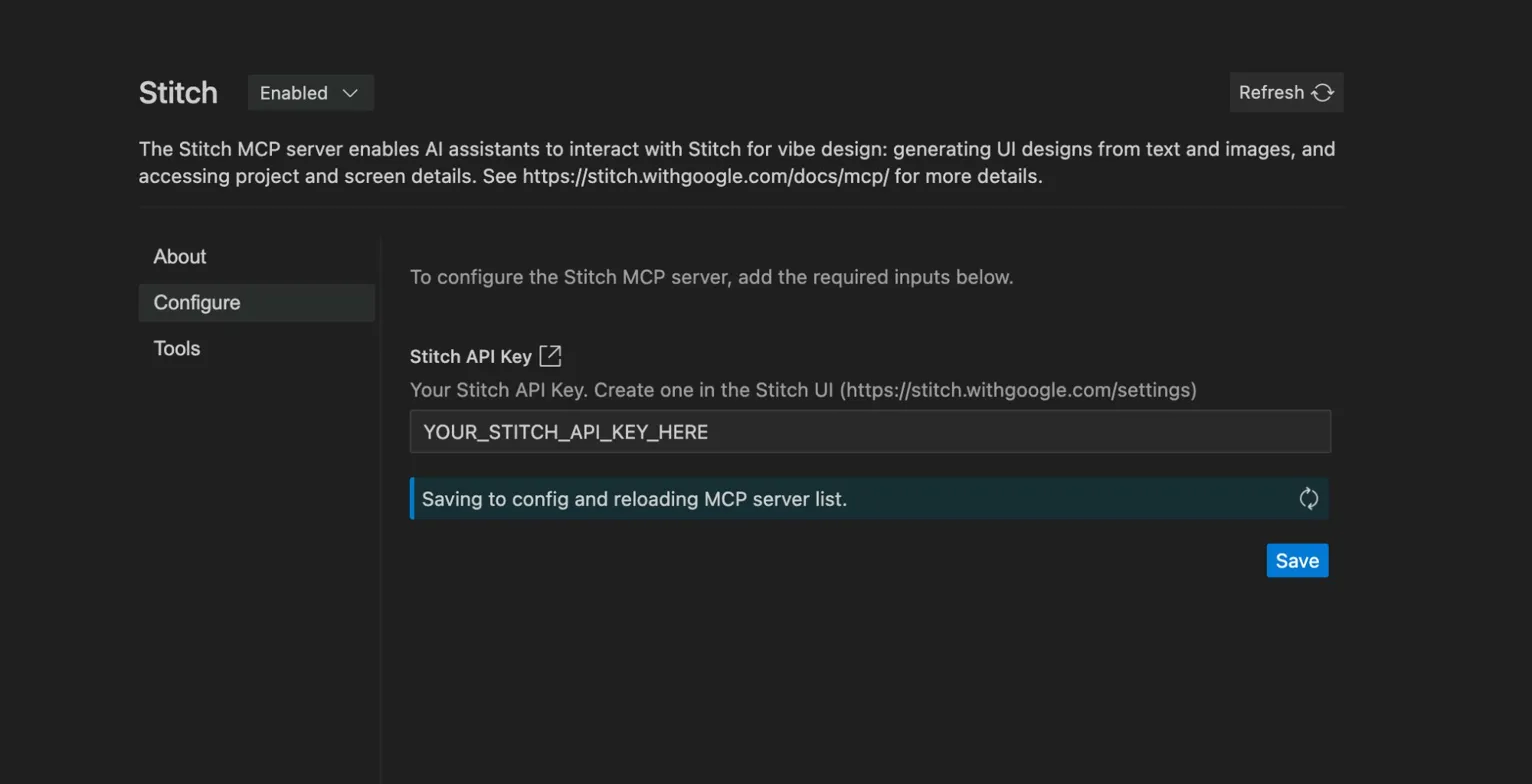This screenshot has height=784, width=1532.
Task: Select the Configure tab
Action: point(197,302)
